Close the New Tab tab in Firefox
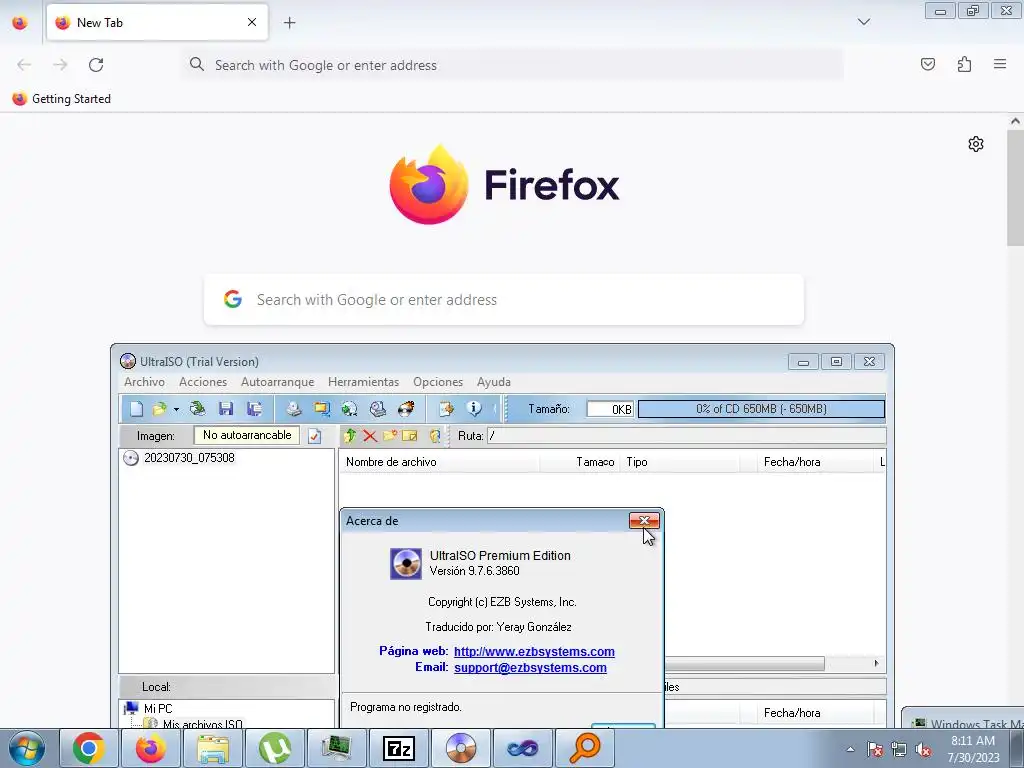This screenshot has width=1024, height=768. tap(252, 22)
